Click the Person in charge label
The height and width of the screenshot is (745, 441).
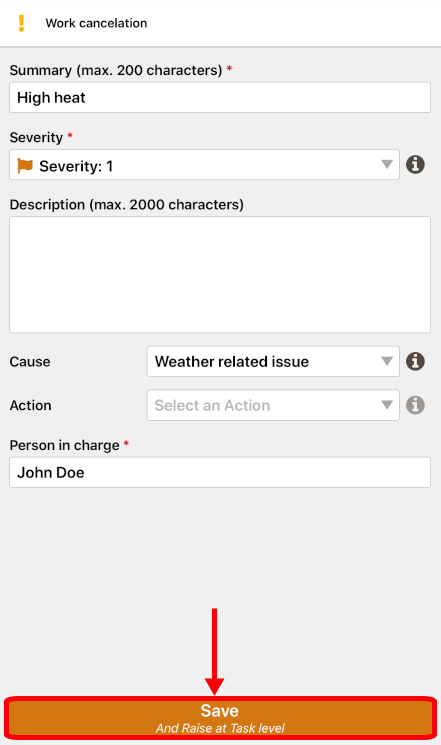[65, 445]
